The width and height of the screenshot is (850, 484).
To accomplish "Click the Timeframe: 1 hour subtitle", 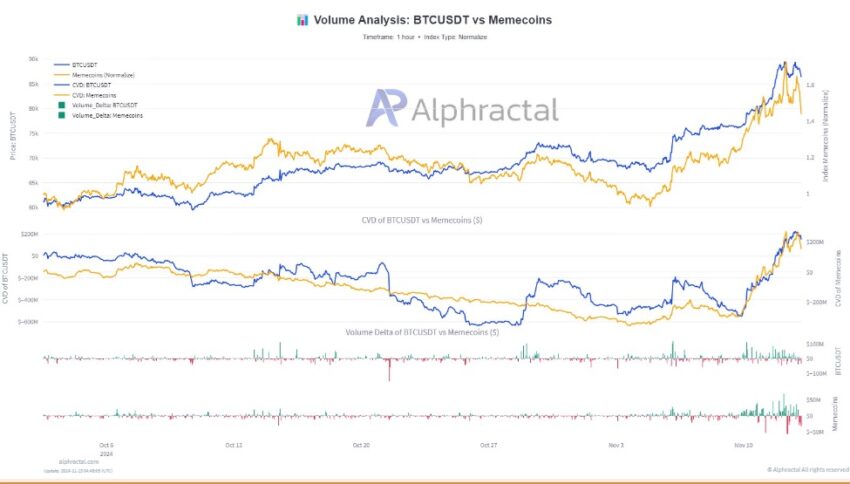I will (x=389, y=37).
